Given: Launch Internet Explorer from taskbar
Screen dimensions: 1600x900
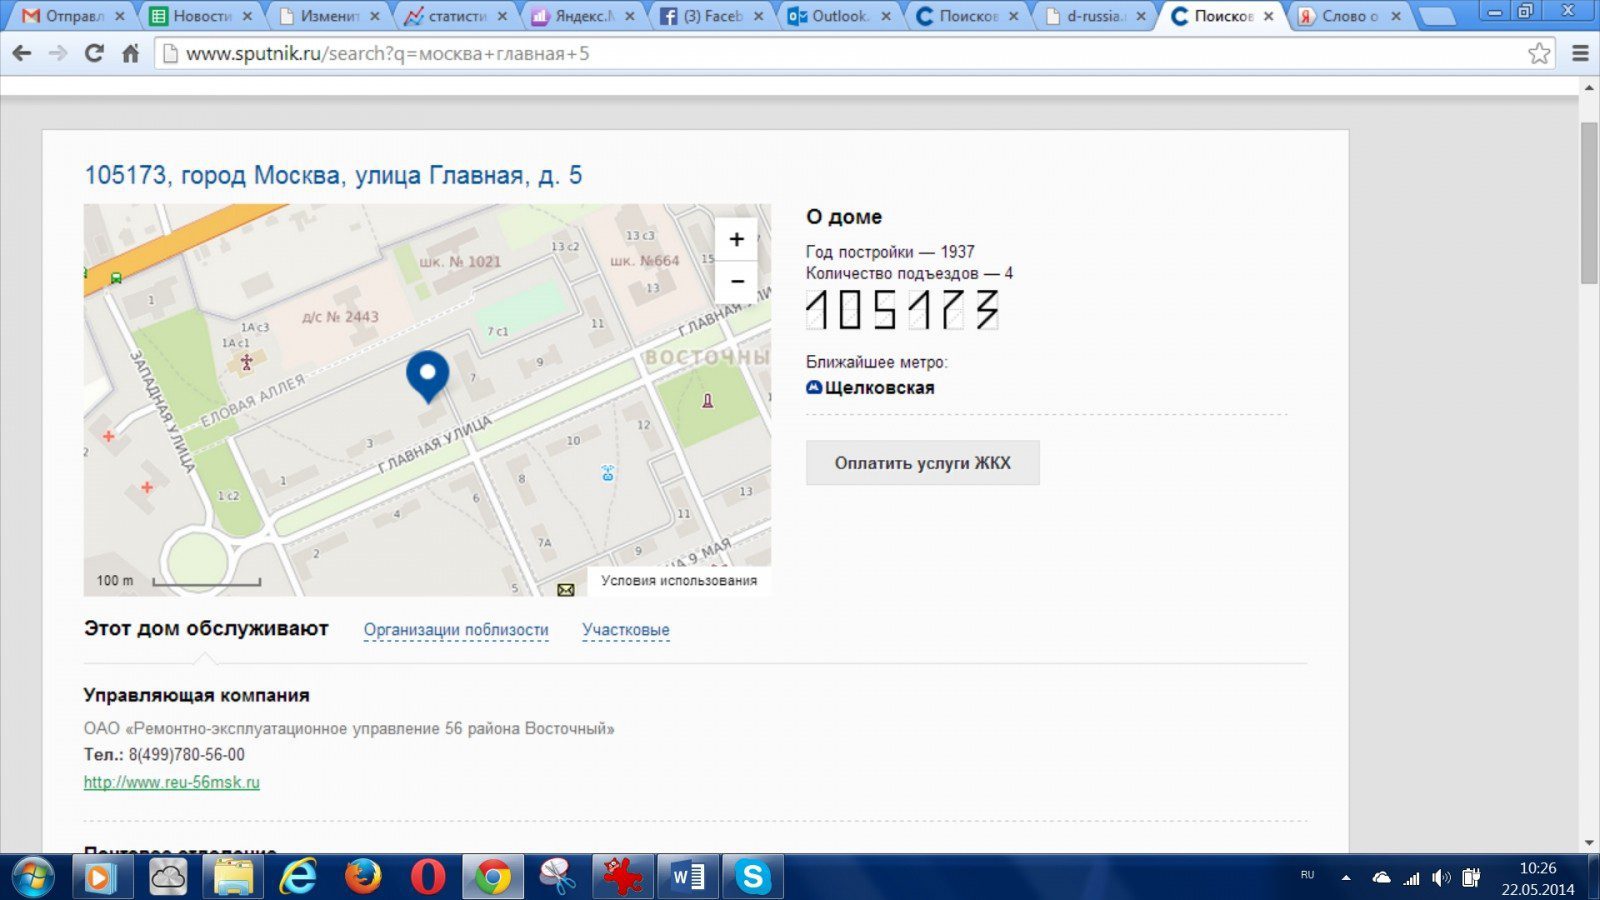Looking at the screenshot, I should [x=298, y=878].
